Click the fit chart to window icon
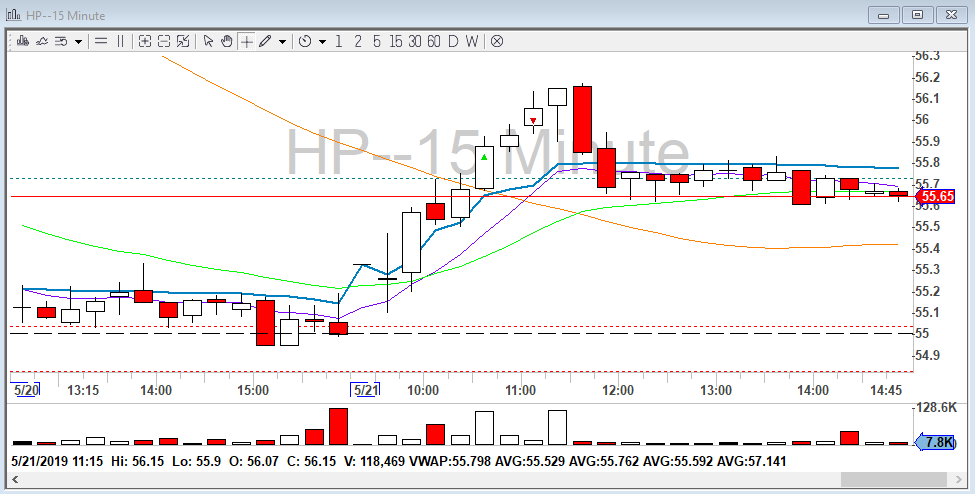 (183, 42)
